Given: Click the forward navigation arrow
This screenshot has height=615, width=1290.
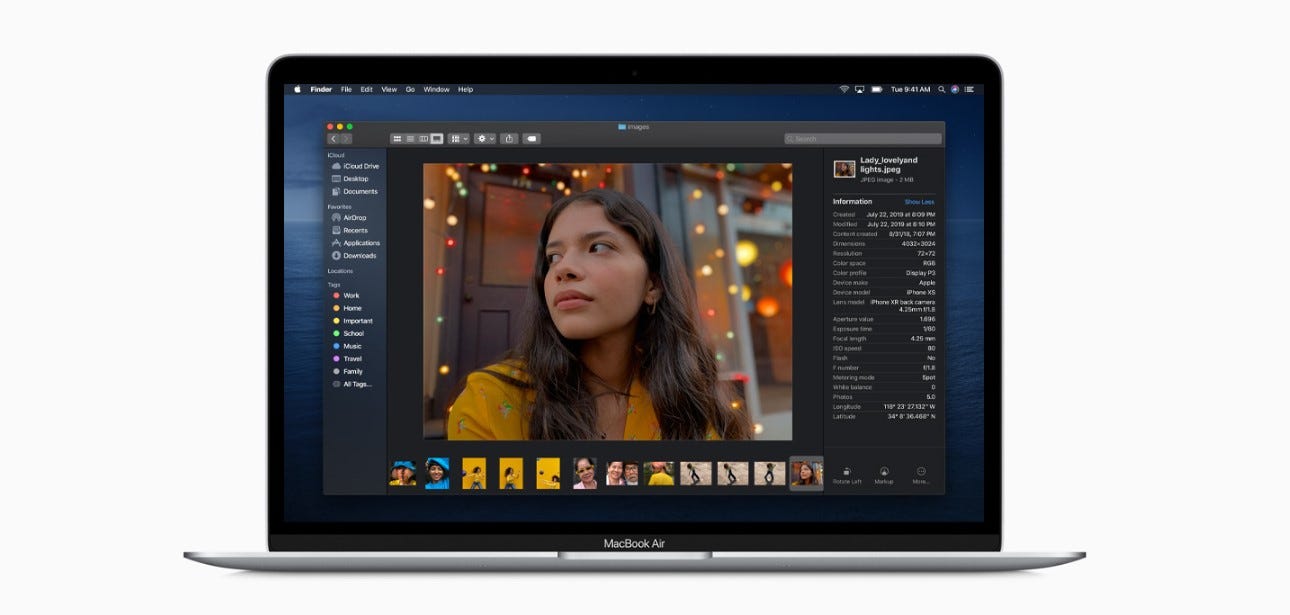Looking at the screenshot, I should pos(346,139).
